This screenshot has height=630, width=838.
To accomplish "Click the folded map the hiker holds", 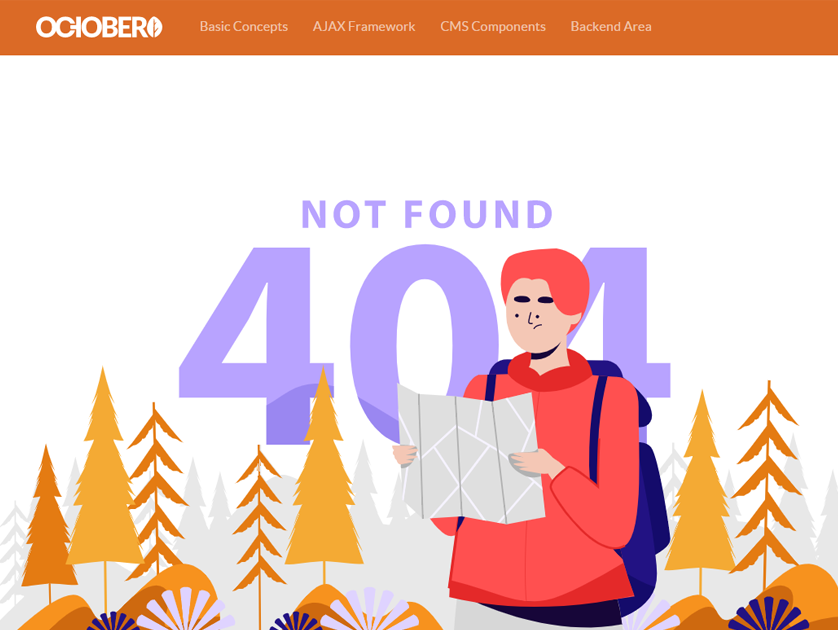I will tap(471, 454).
